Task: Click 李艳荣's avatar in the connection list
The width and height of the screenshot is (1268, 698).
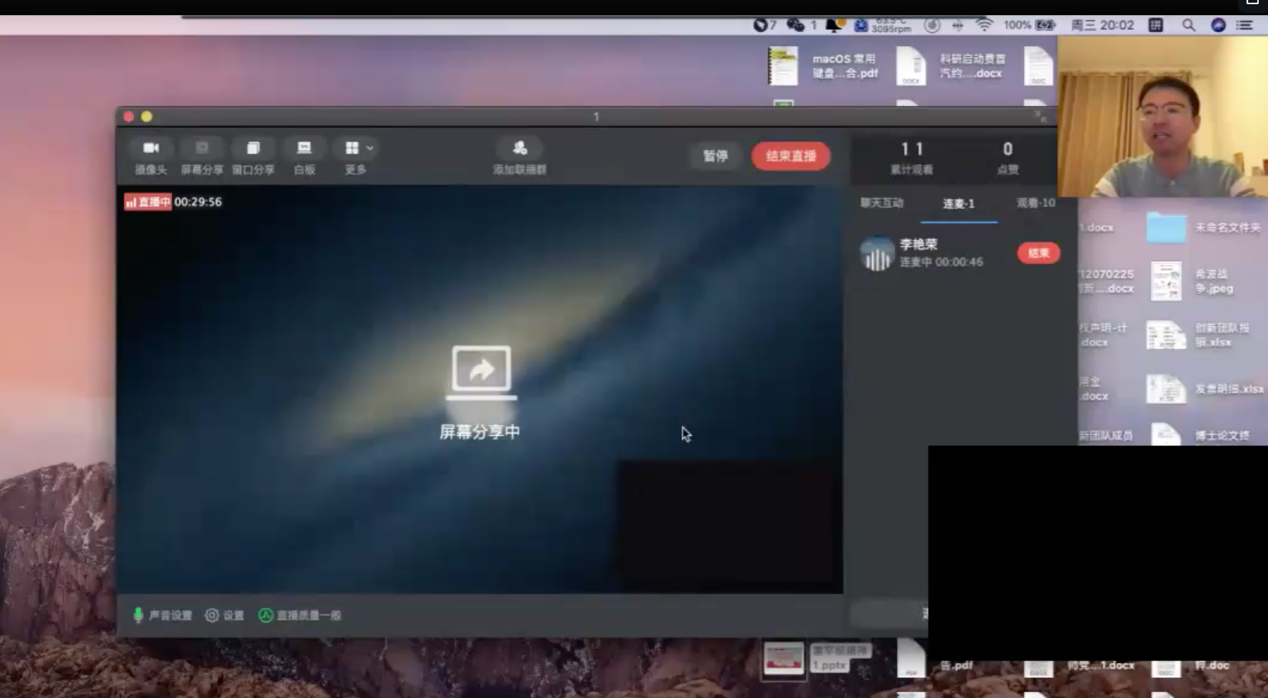Action: [877, 254]
